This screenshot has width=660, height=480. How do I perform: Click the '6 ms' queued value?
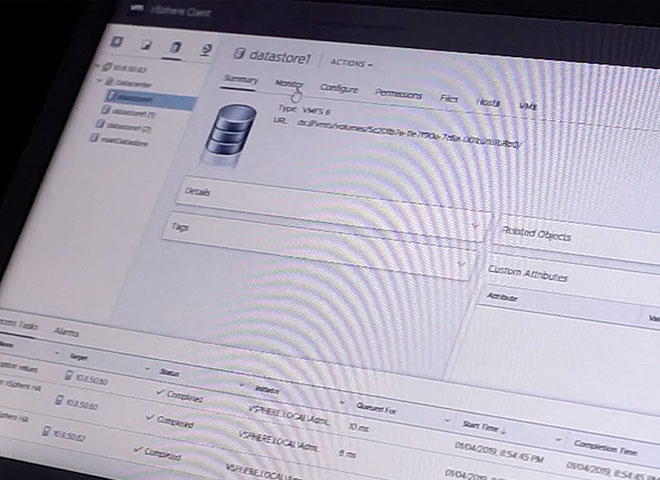347,453
